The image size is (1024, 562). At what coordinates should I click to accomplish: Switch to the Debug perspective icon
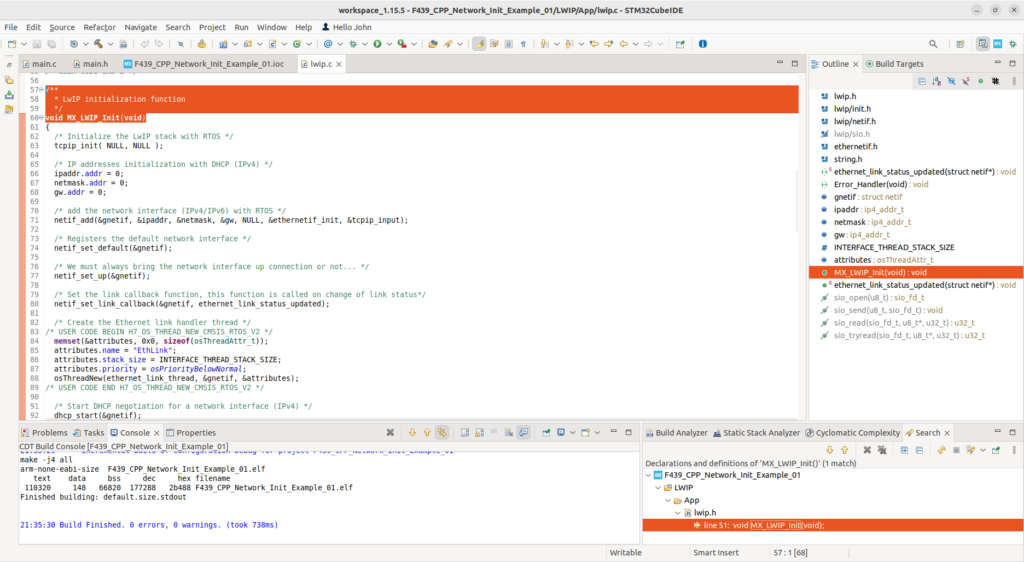coord(1013,44)
